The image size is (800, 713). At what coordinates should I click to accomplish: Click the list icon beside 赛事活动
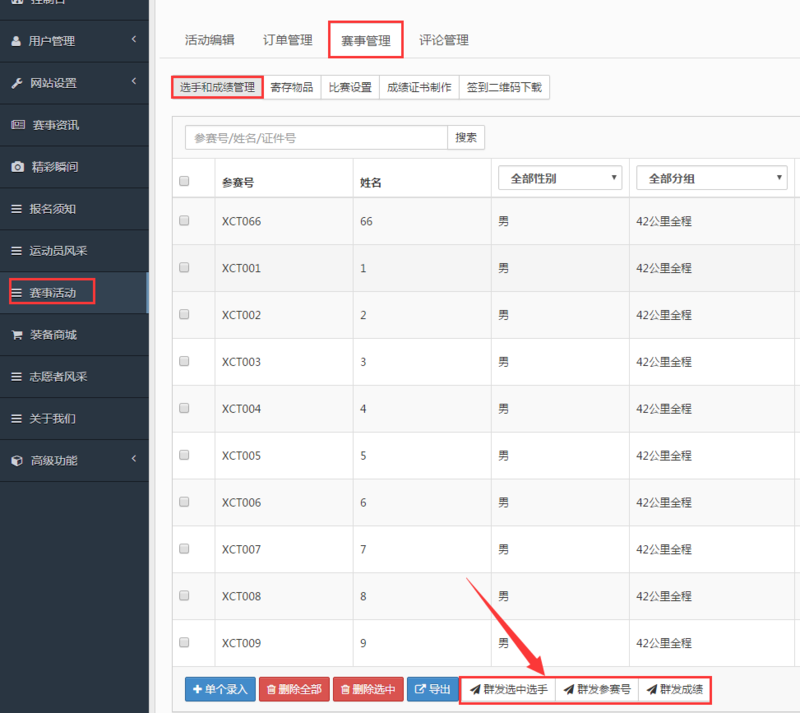(16, 293)
